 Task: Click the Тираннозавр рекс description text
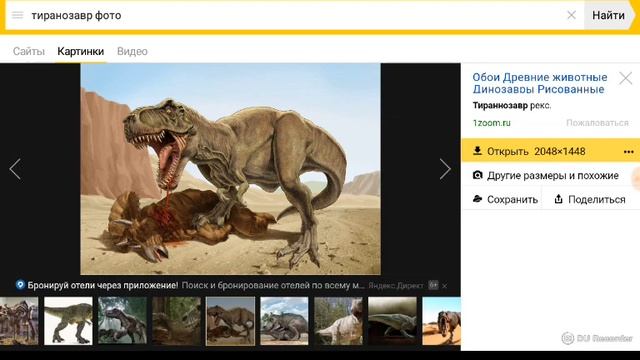tap(512, 105)
